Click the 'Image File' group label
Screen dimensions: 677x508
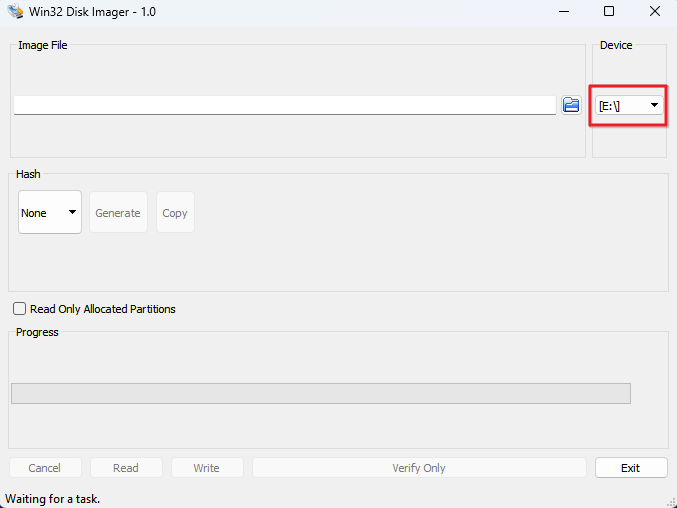tap(43, 45)
